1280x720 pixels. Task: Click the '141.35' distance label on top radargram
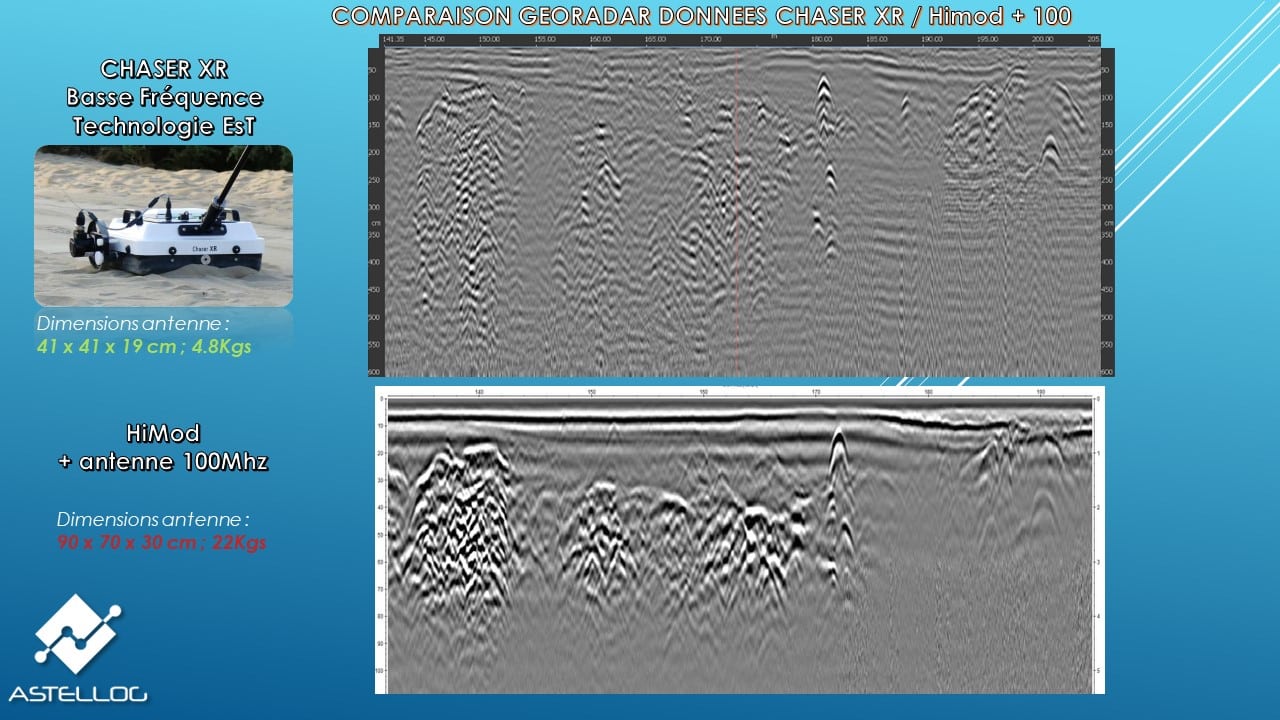tap(394, 39)
